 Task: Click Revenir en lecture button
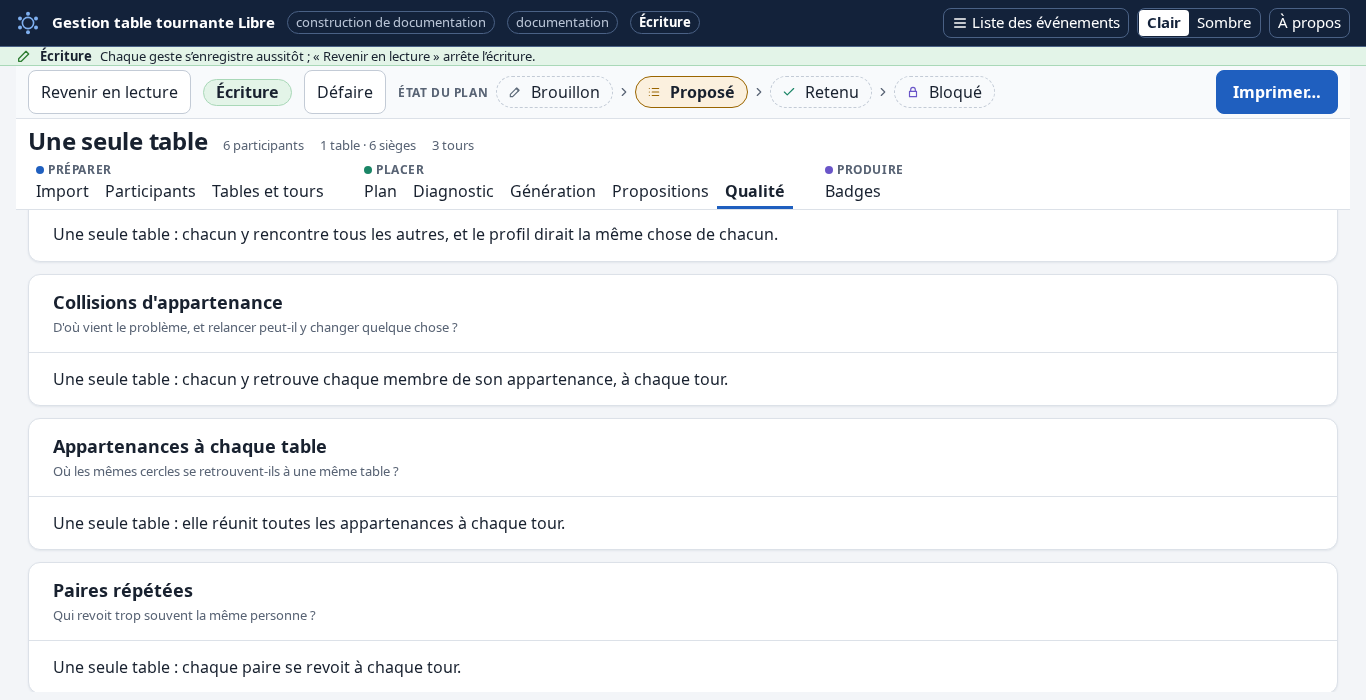pyautogui.click(x=109, y=92)
